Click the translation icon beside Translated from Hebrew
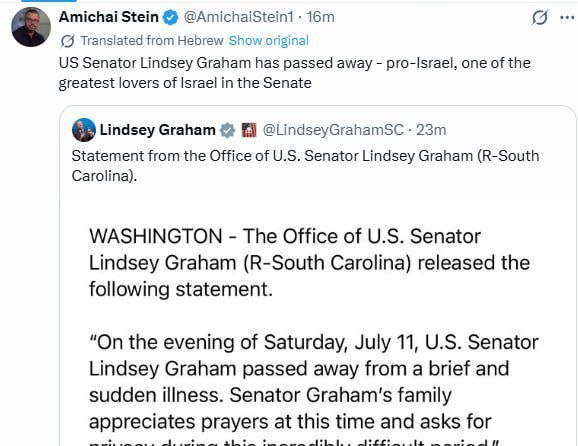This screenshot has height=446, width=578. pyautogui.click(x=67, y=41)
